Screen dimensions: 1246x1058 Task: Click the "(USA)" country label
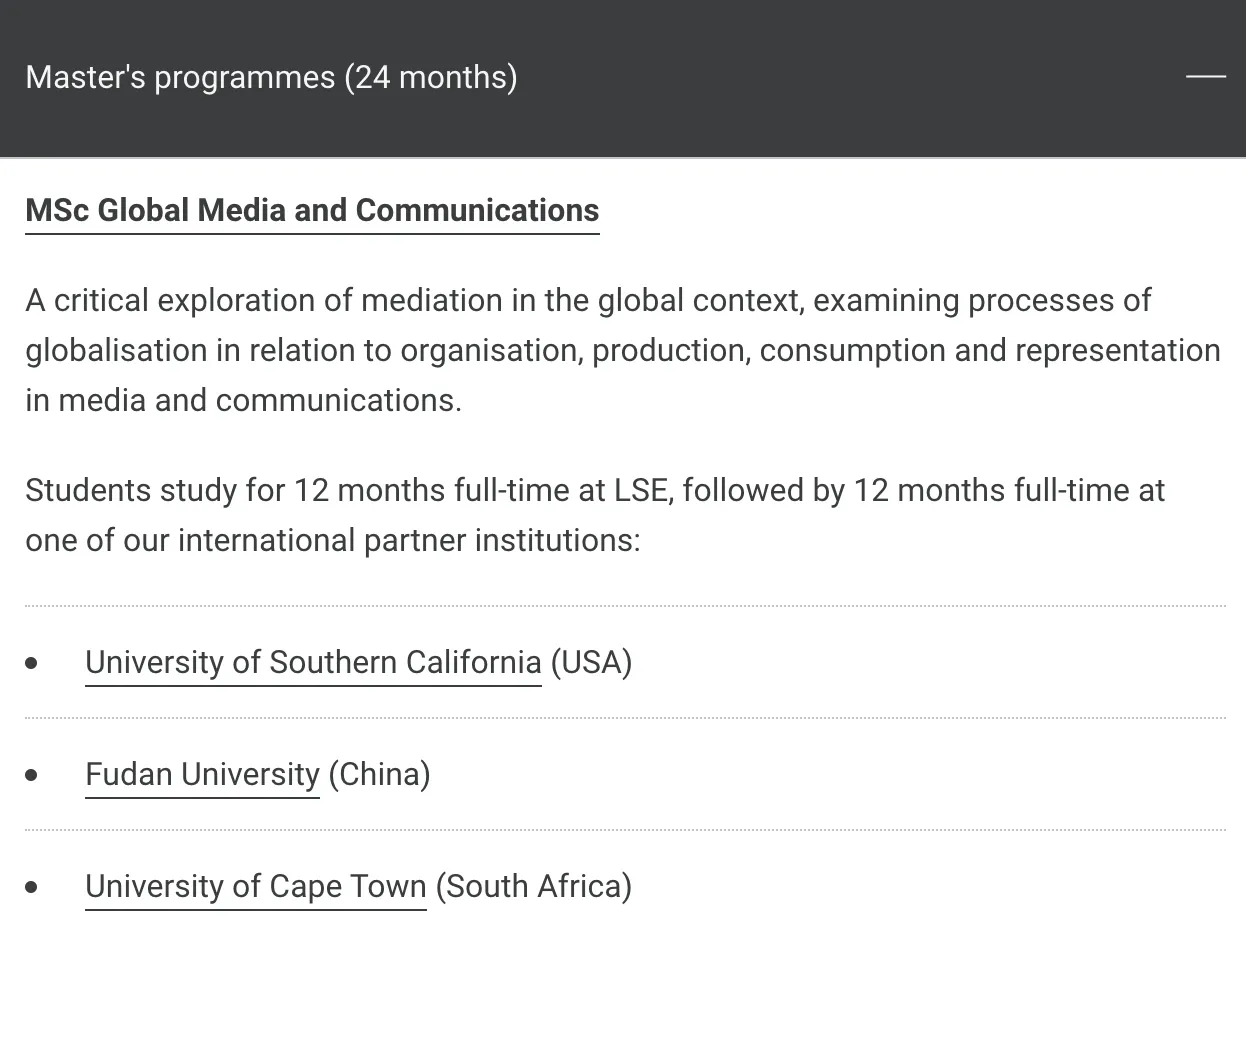coord(591,662)
